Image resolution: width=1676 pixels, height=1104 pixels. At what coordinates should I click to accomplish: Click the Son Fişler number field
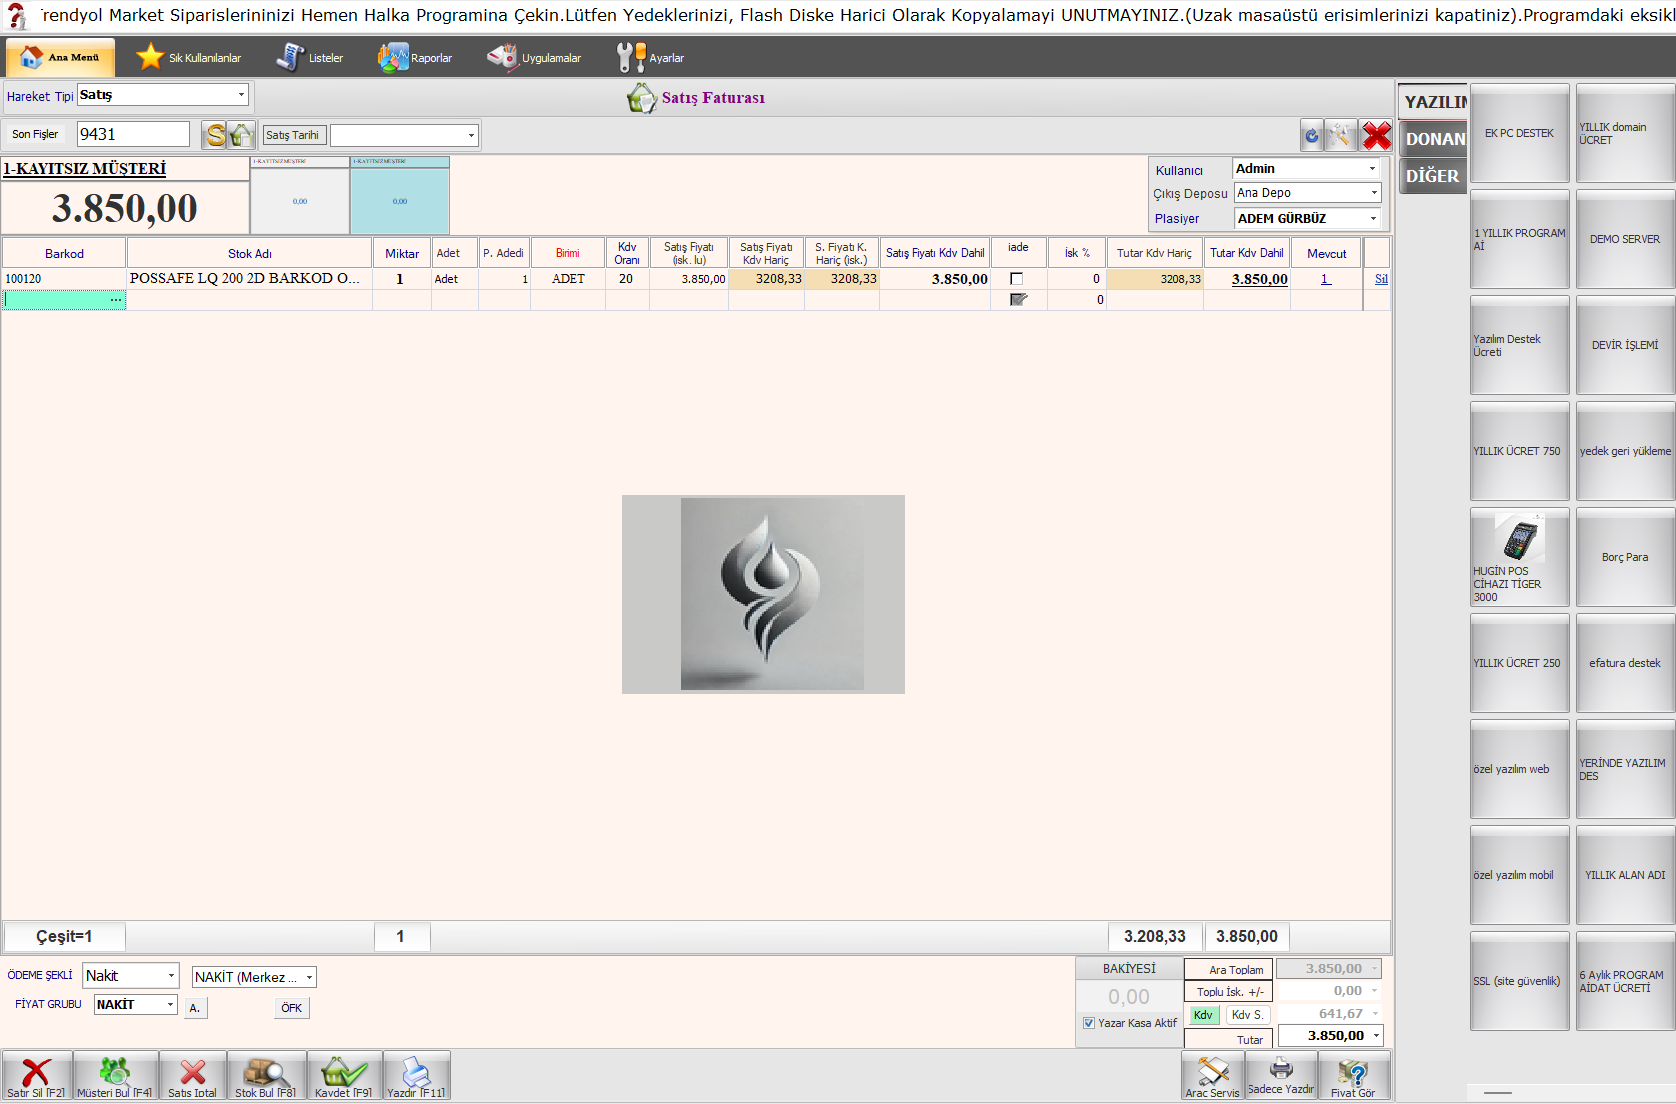coord(133,134)
